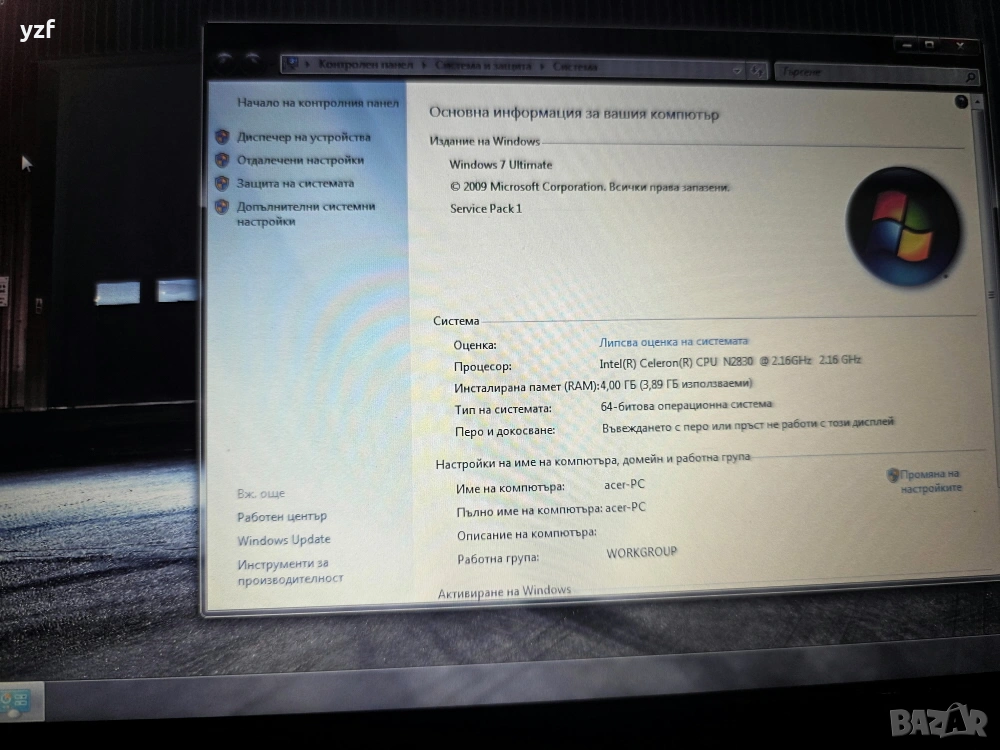Click shield icon beside Промяна на настройките
Image resolution: width=1000 pixels, height=750 pixels.
(893, 475)
